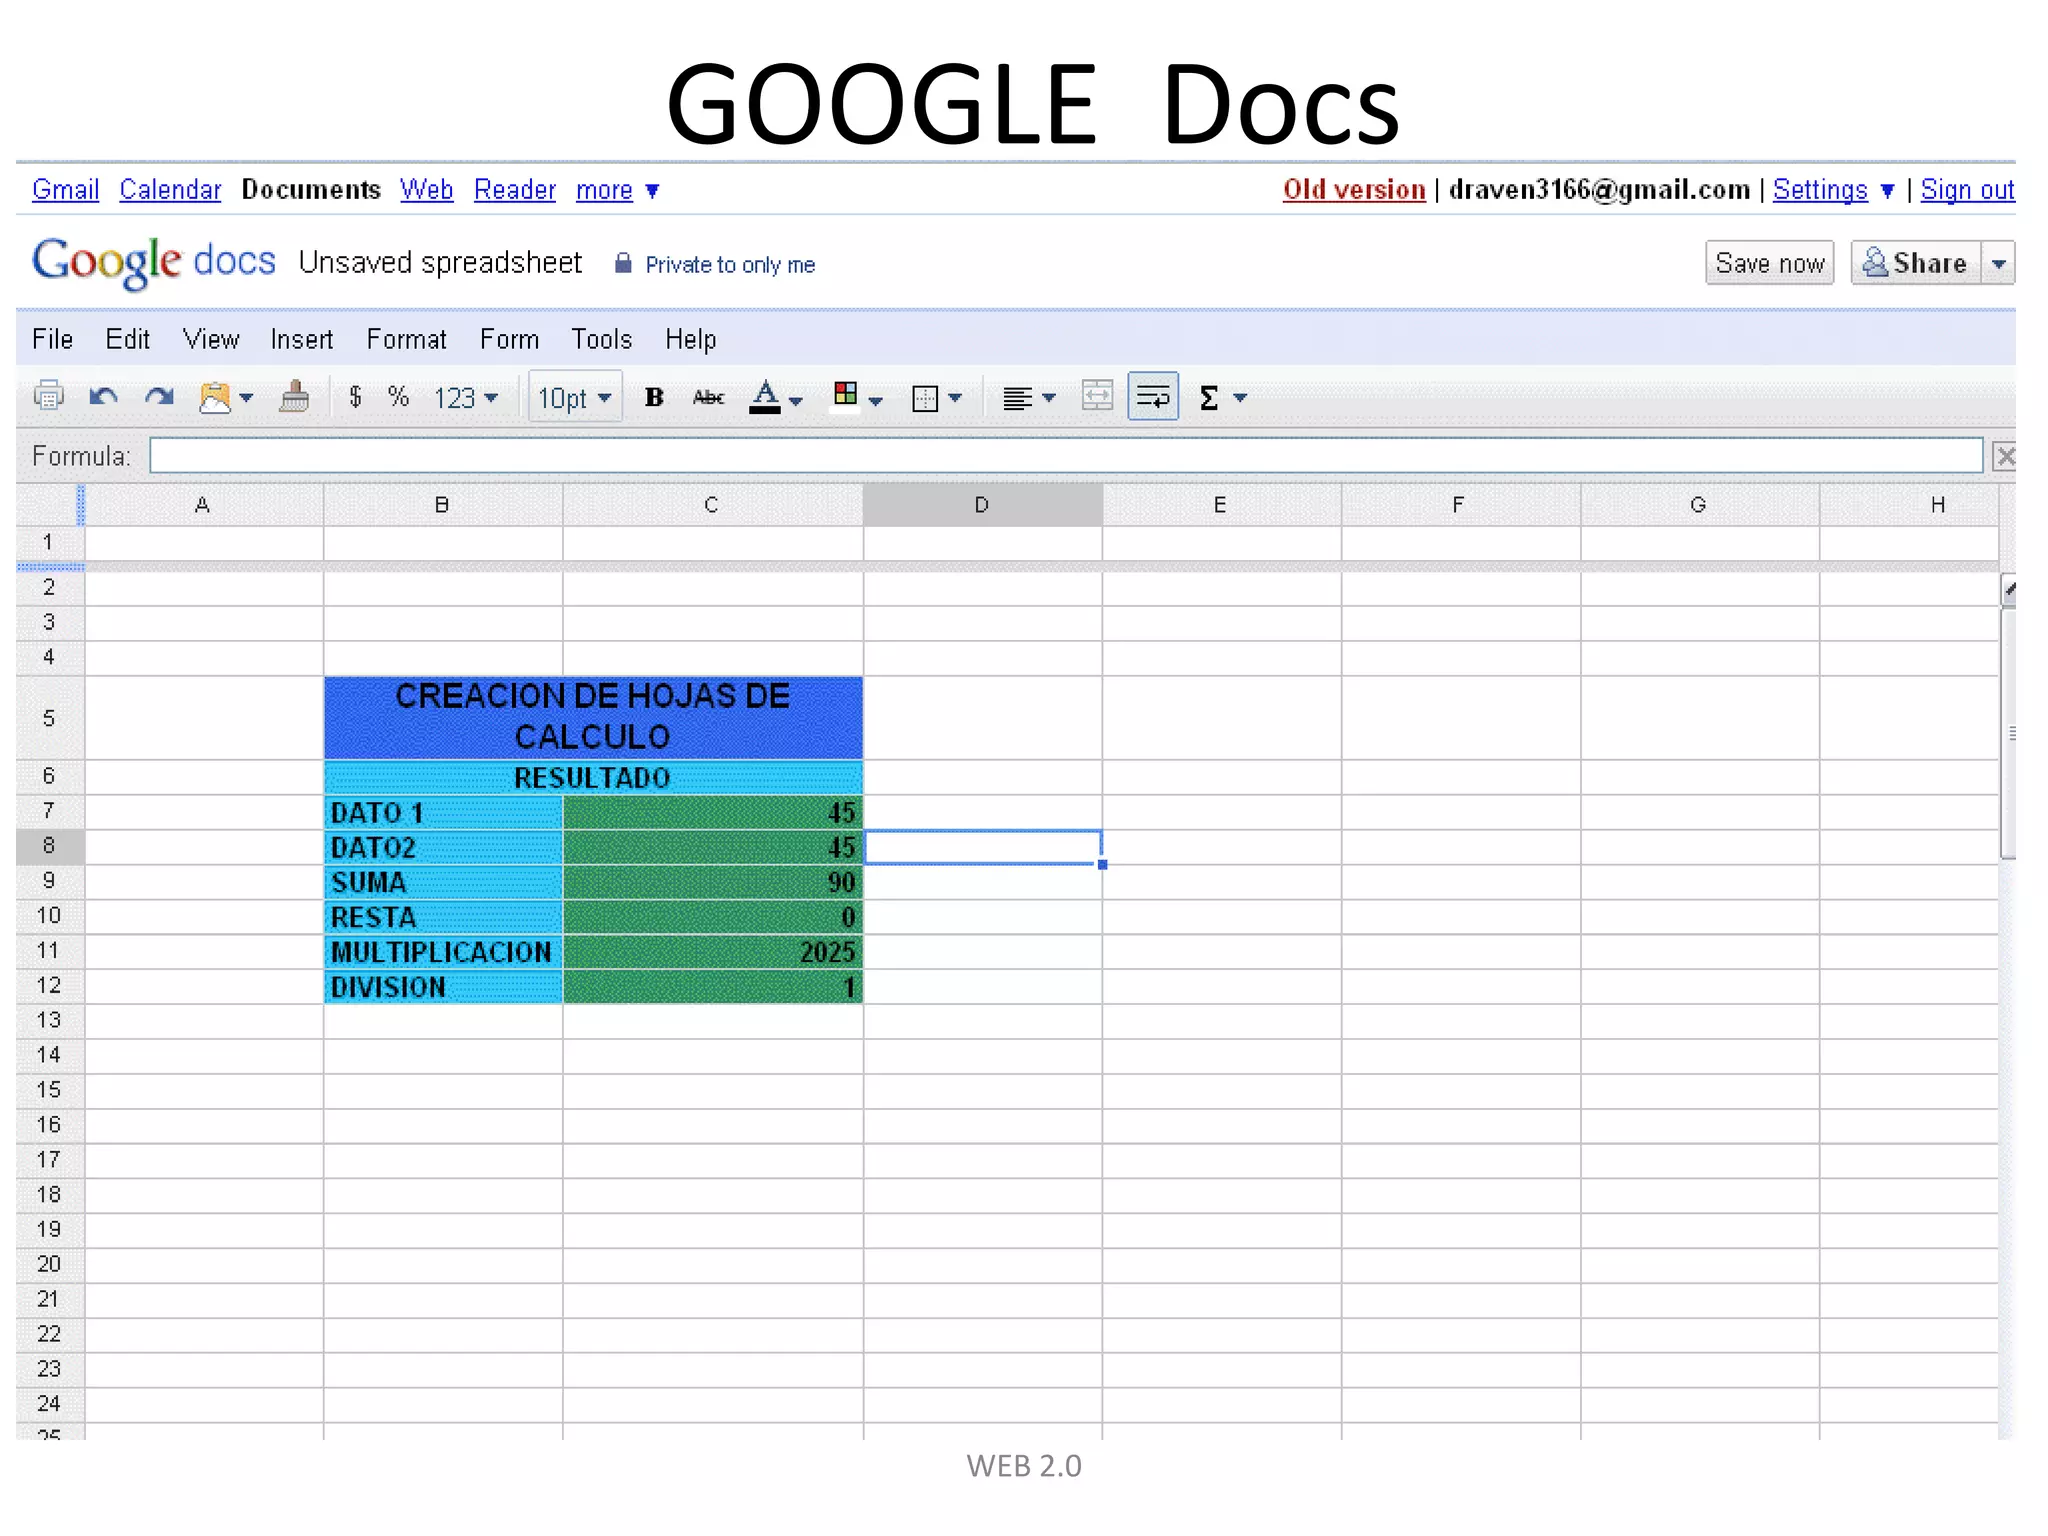Image resolution: width=2048 pixels, height=1536 pixels.
Task: Toggle strikethrough formatting
Action: [708, 398]
